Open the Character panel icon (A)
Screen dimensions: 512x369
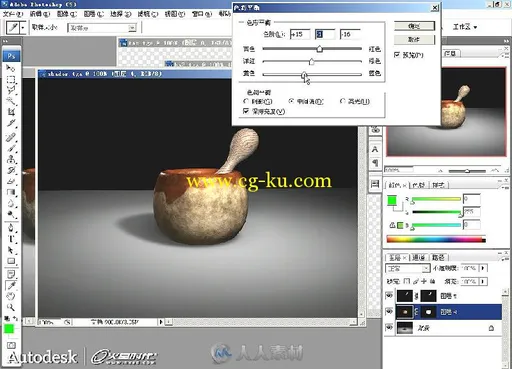coord(375,149)
